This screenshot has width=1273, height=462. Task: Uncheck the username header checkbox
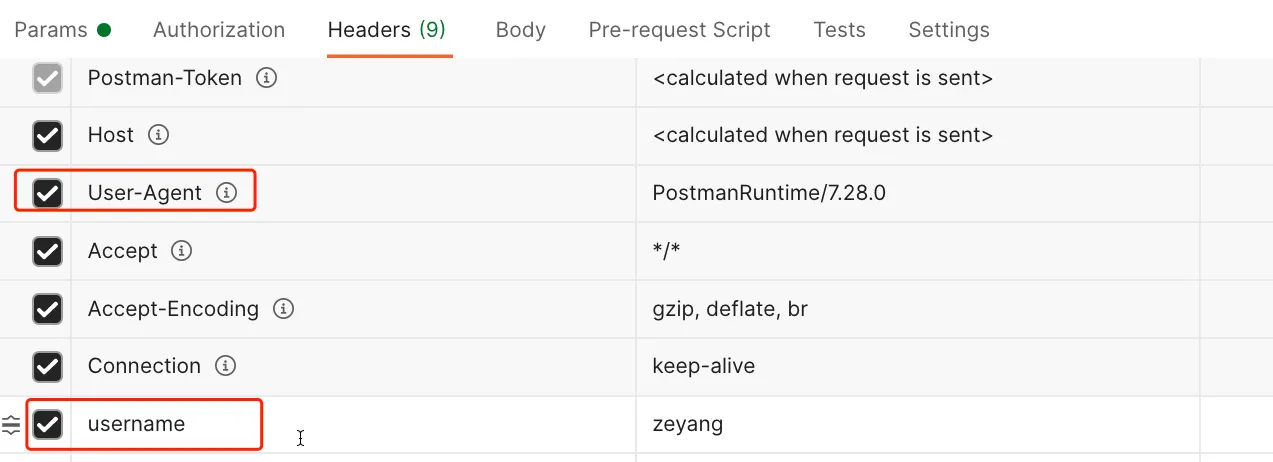coord(47,424)
